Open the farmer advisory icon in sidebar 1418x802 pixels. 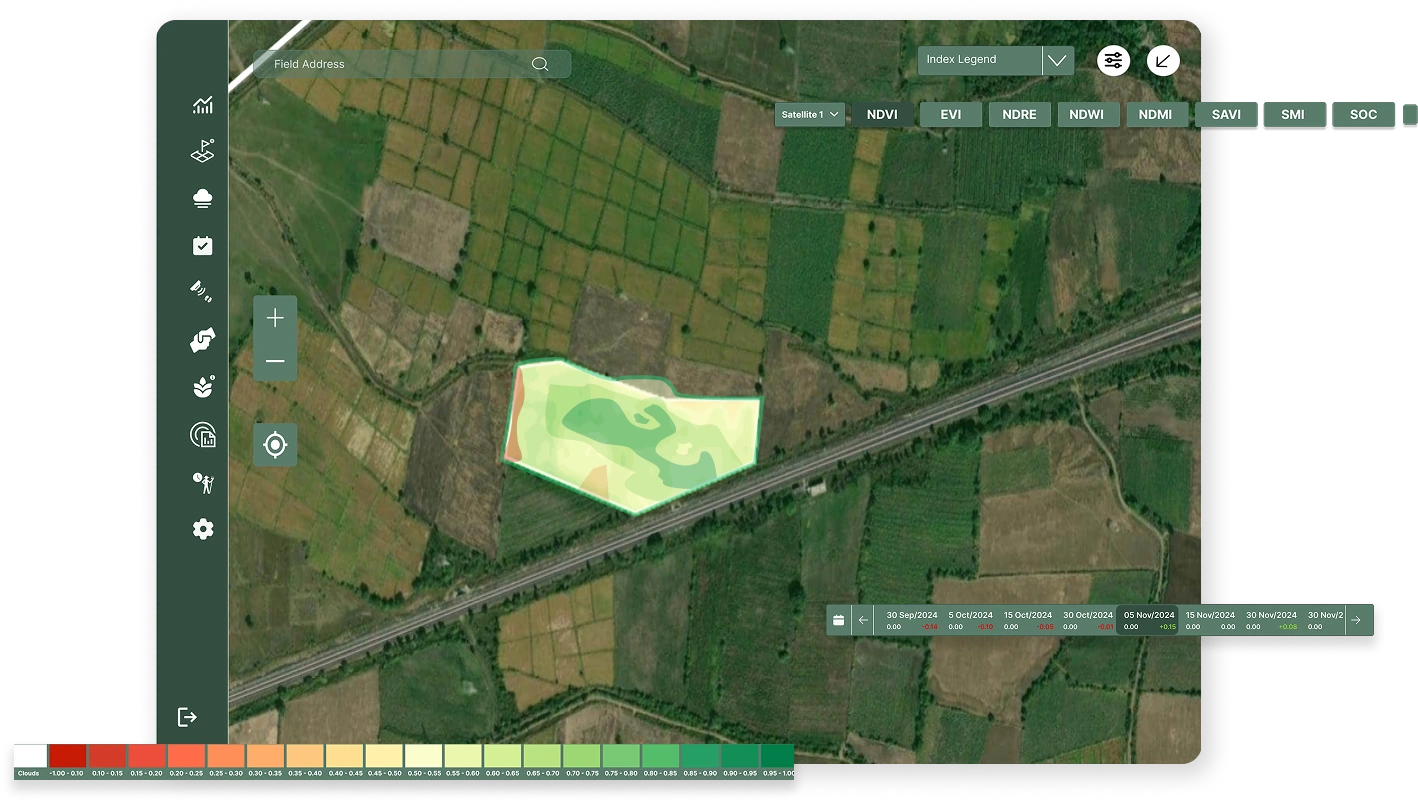[203, 483]
